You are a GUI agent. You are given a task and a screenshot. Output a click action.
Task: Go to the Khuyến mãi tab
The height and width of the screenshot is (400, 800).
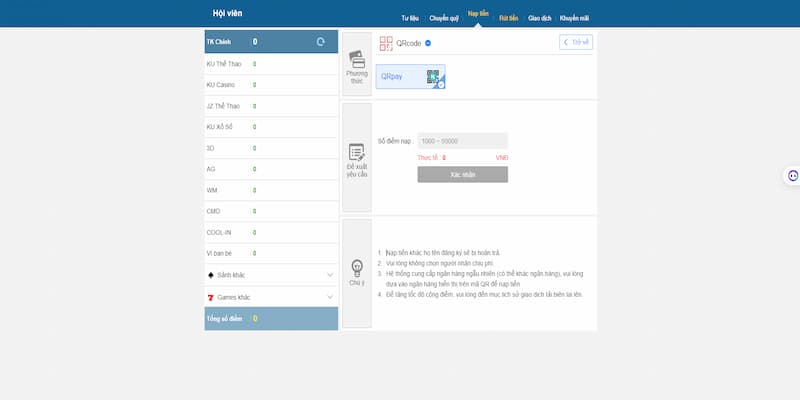click(574, 18)
